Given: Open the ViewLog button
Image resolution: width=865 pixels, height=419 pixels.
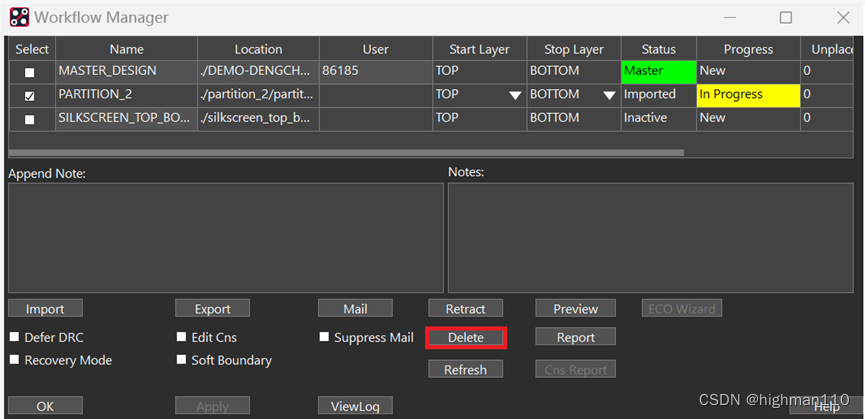Looking at the screenshot, I should coord(355,406).
